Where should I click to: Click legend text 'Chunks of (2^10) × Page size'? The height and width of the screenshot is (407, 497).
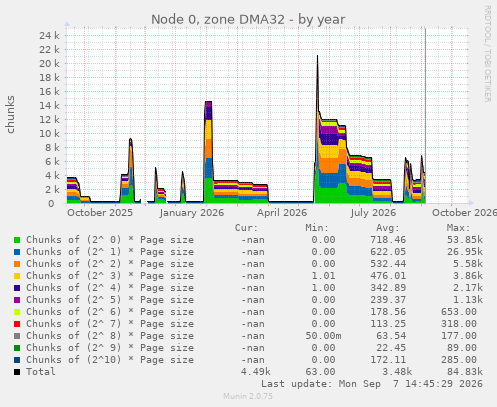[110, 360]
